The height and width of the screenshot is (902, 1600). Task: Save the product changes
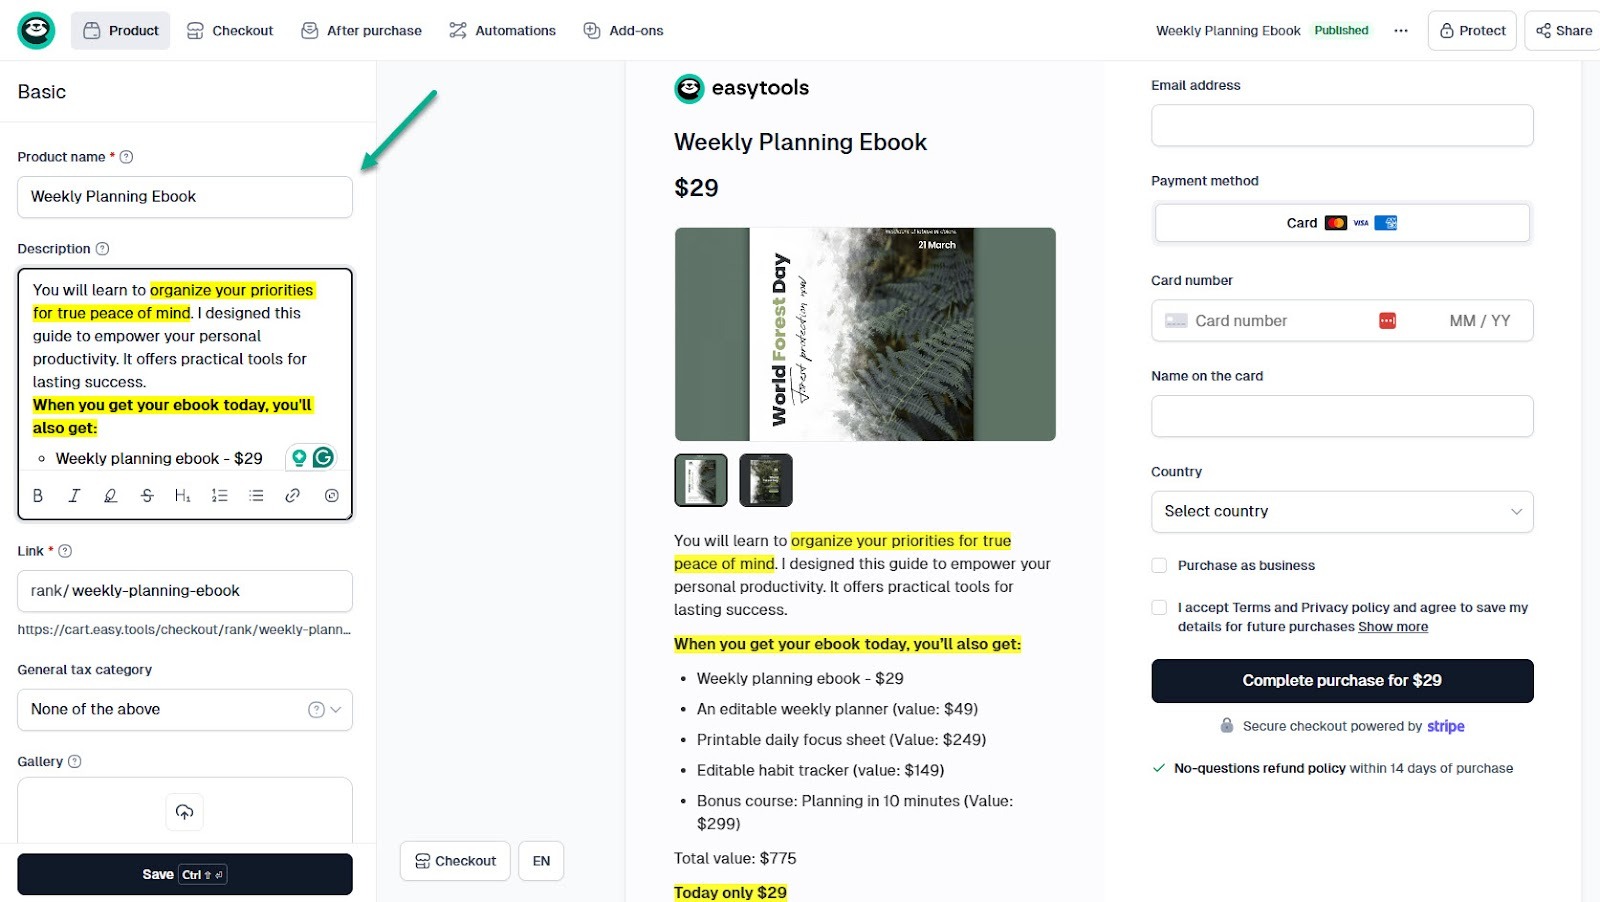184,873
